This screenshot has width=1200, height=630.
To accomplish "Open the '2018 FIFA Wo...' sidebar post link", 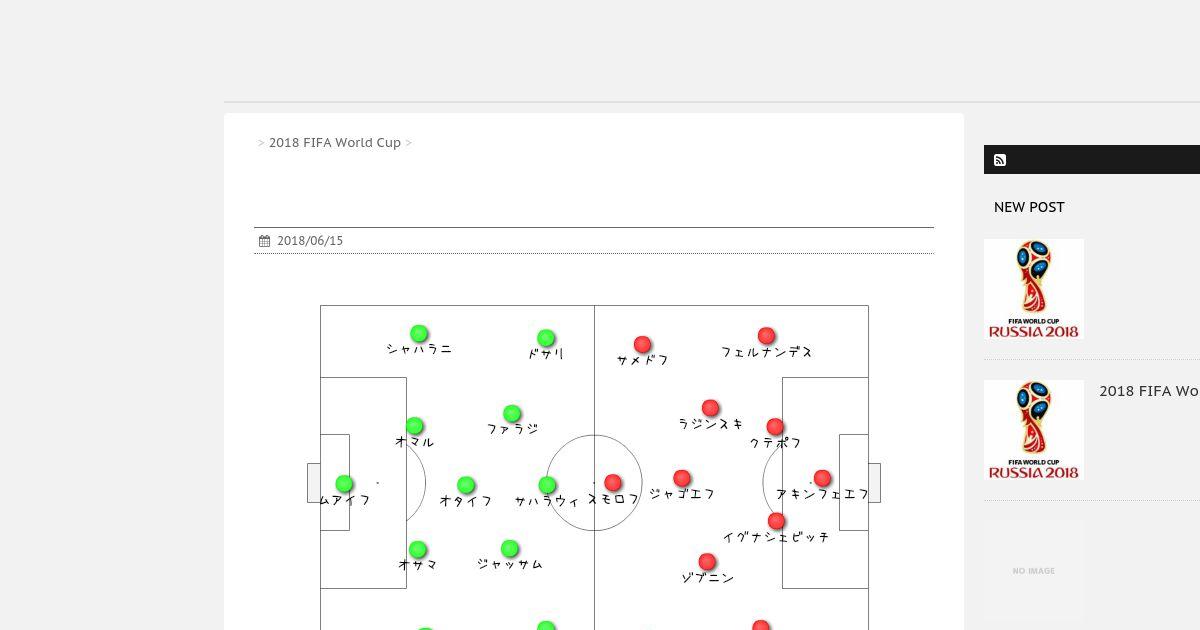I will [x=1149, y=391].
